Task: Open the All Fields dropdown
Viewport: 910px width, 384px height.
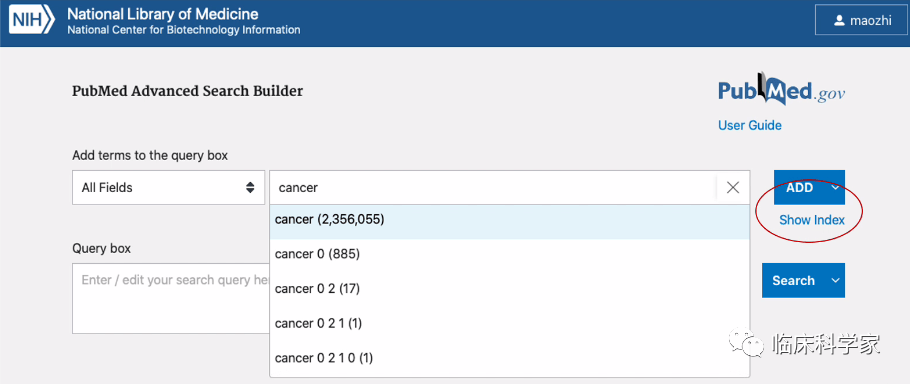Action: click(168, 187)
